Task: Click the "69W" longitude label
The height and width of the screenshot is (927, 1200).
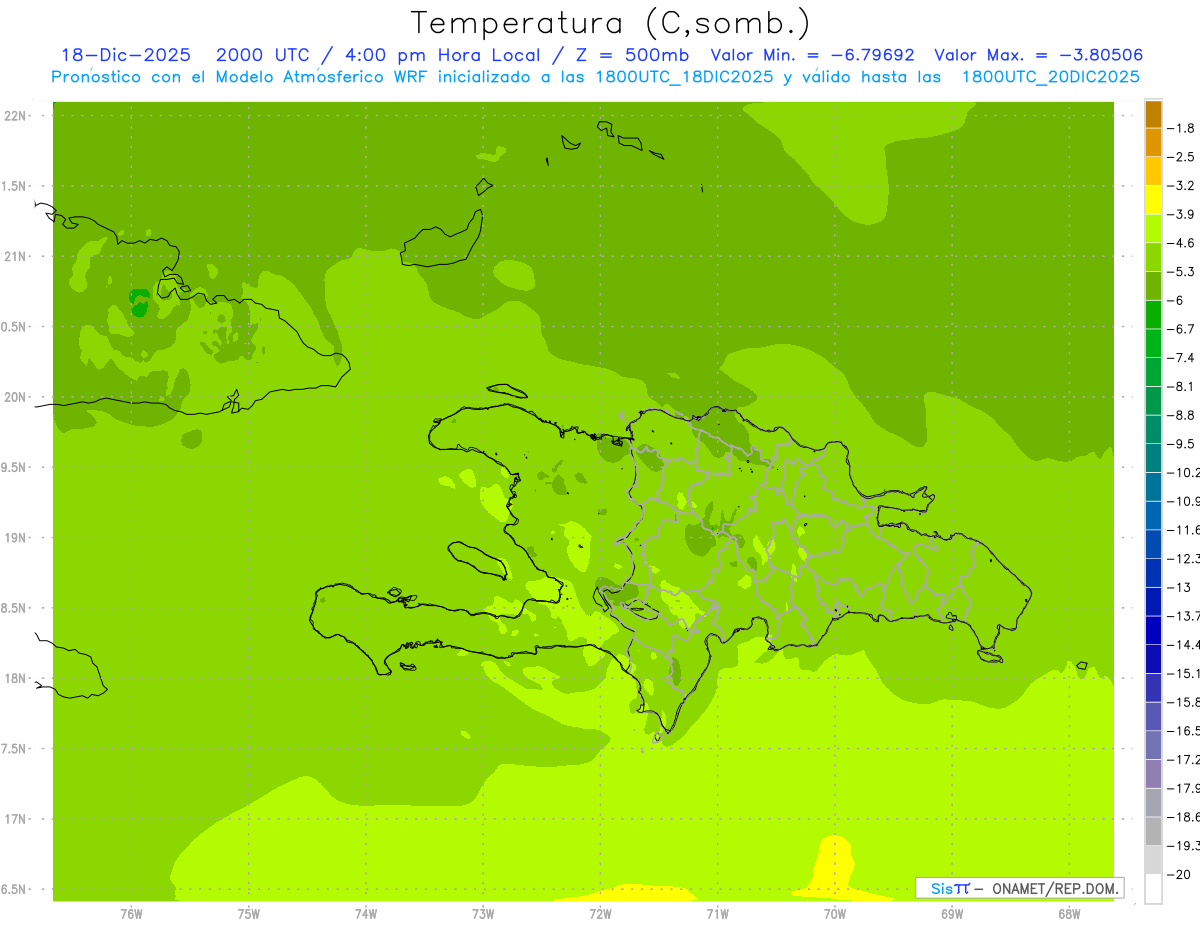Action: (952, 913)
